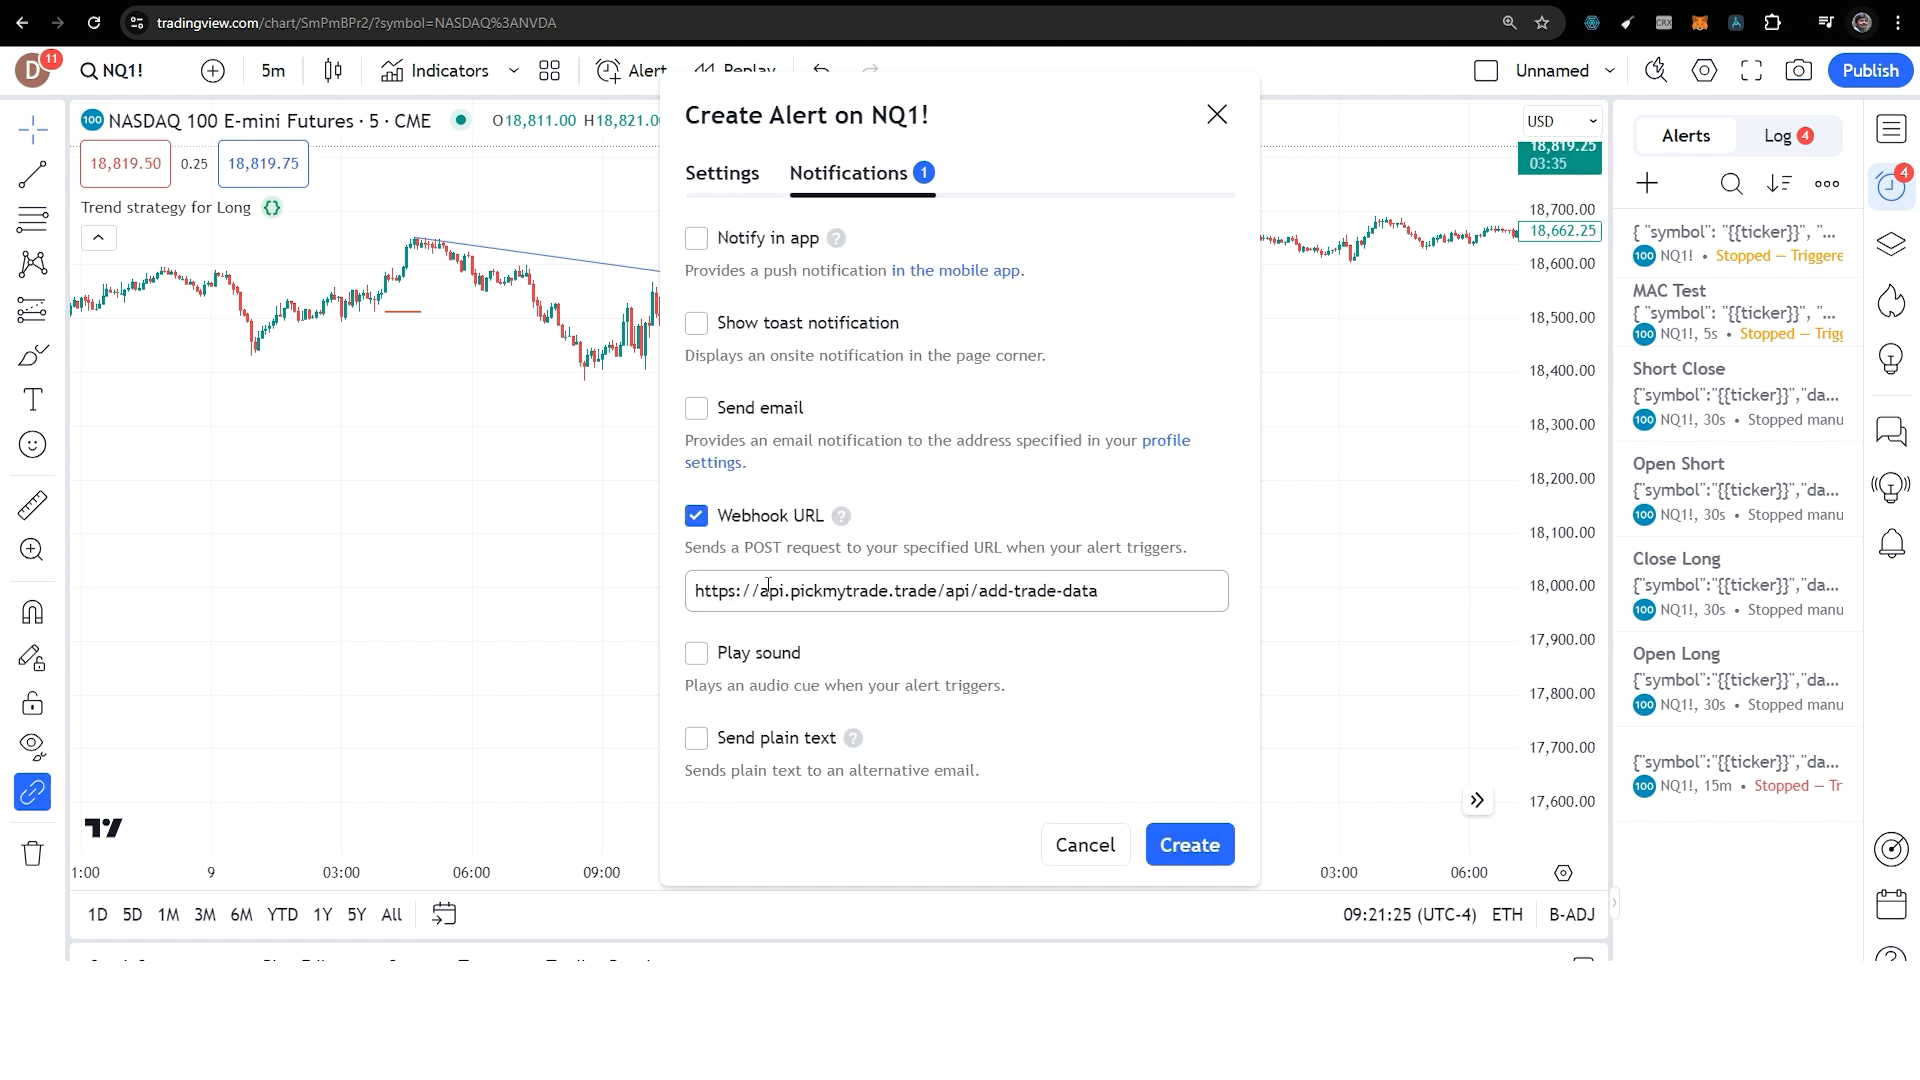The width and height of the screenshot is (1920, 1080).
Task: Switch to the Alerts tab
Action: 1686,136
